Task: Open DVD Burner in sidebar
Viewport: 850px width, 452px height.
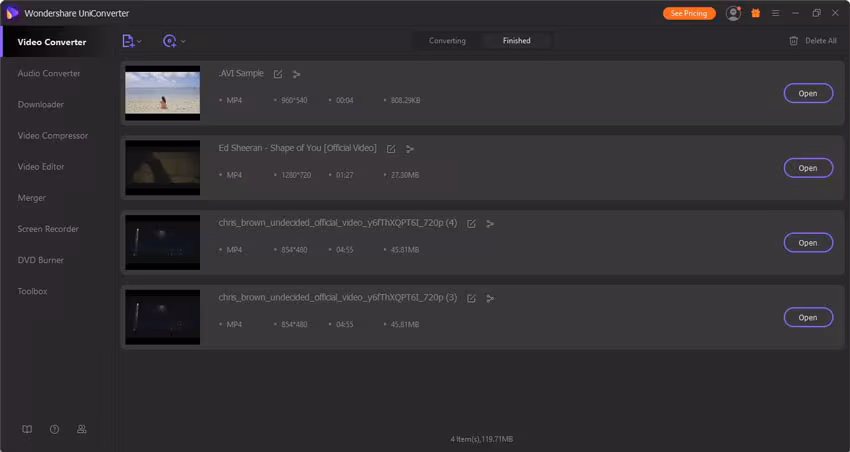Action: click(41, 260)
